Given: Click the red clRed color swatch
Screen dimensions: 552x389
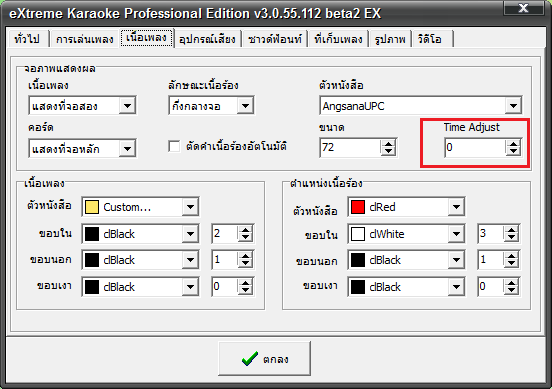Looking at the screenshot, I should point(358,207).
